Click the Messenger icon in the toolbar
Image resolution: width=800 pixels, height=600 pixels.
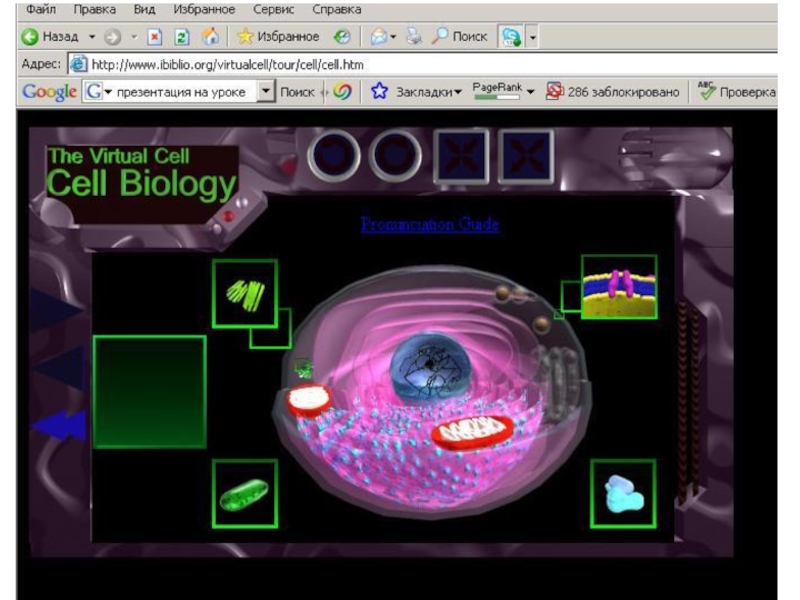(x=511, y=37)
